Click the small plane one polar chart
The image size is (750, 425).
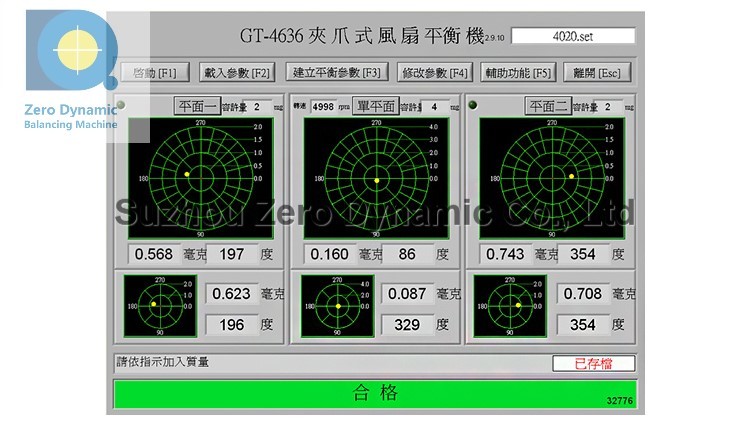(160, 306)
